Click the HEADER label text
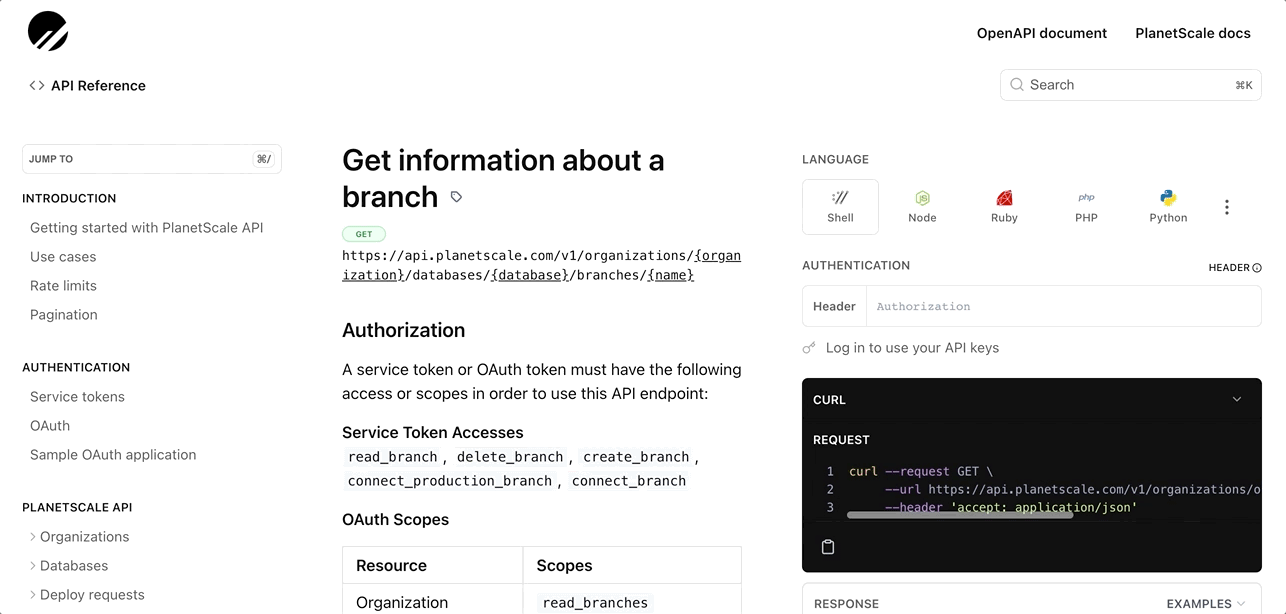The height and width of the screenshot is (614, 1286). pyautogui.click(x=1229, y=268)
